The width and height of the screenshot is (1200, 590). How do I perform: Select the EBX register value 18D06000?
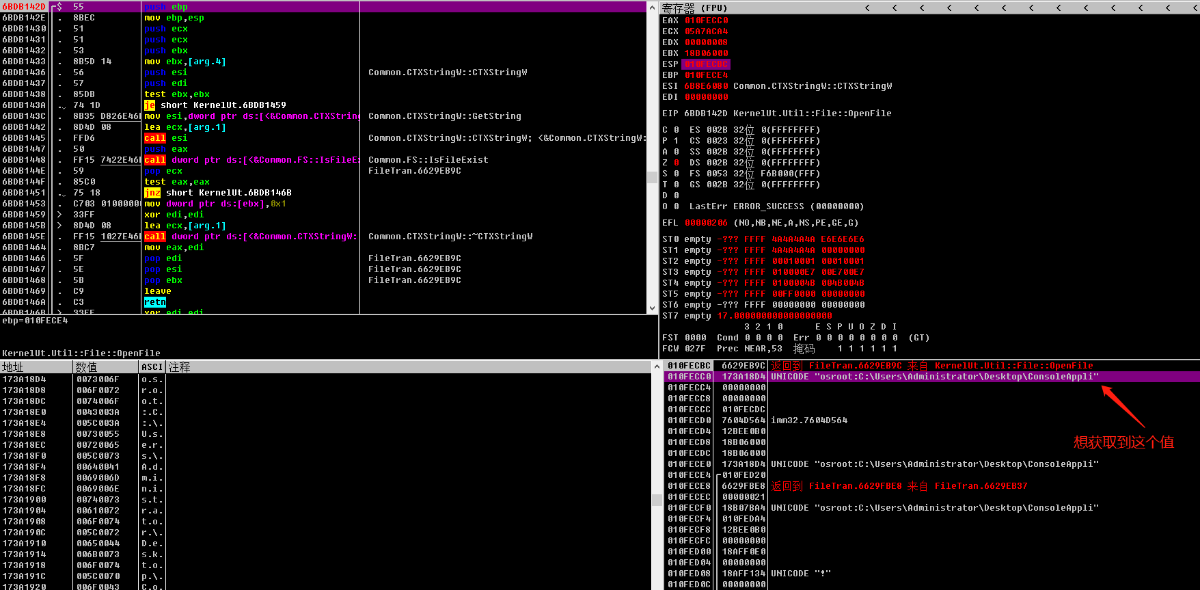click(706, 54)
